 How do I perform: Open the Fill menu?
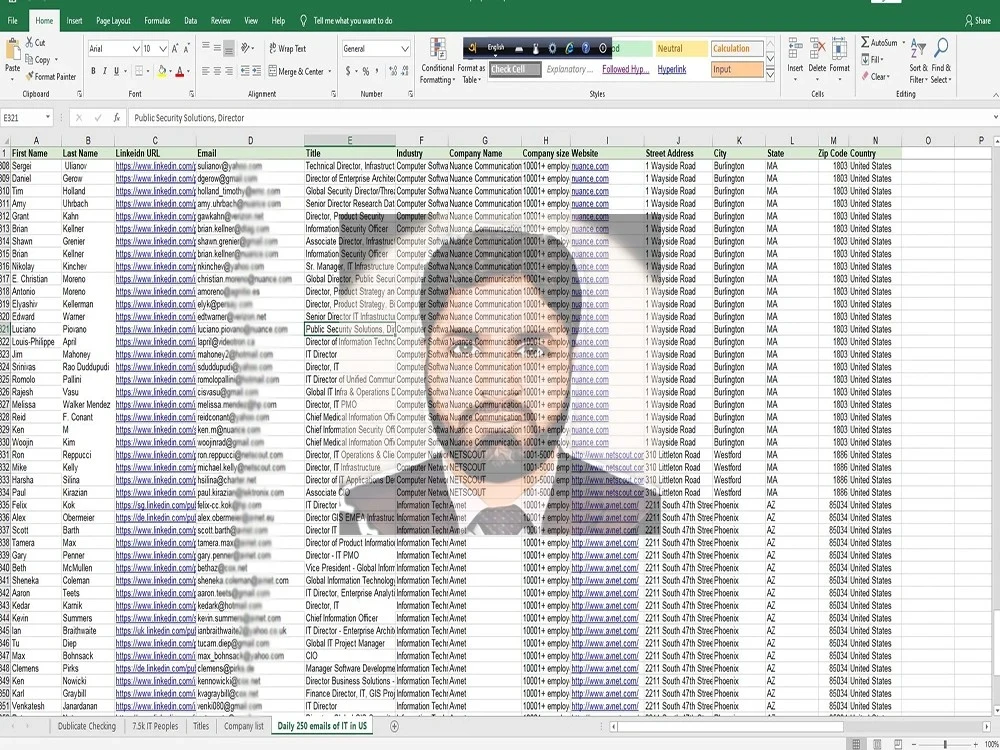tap(872, 59)
